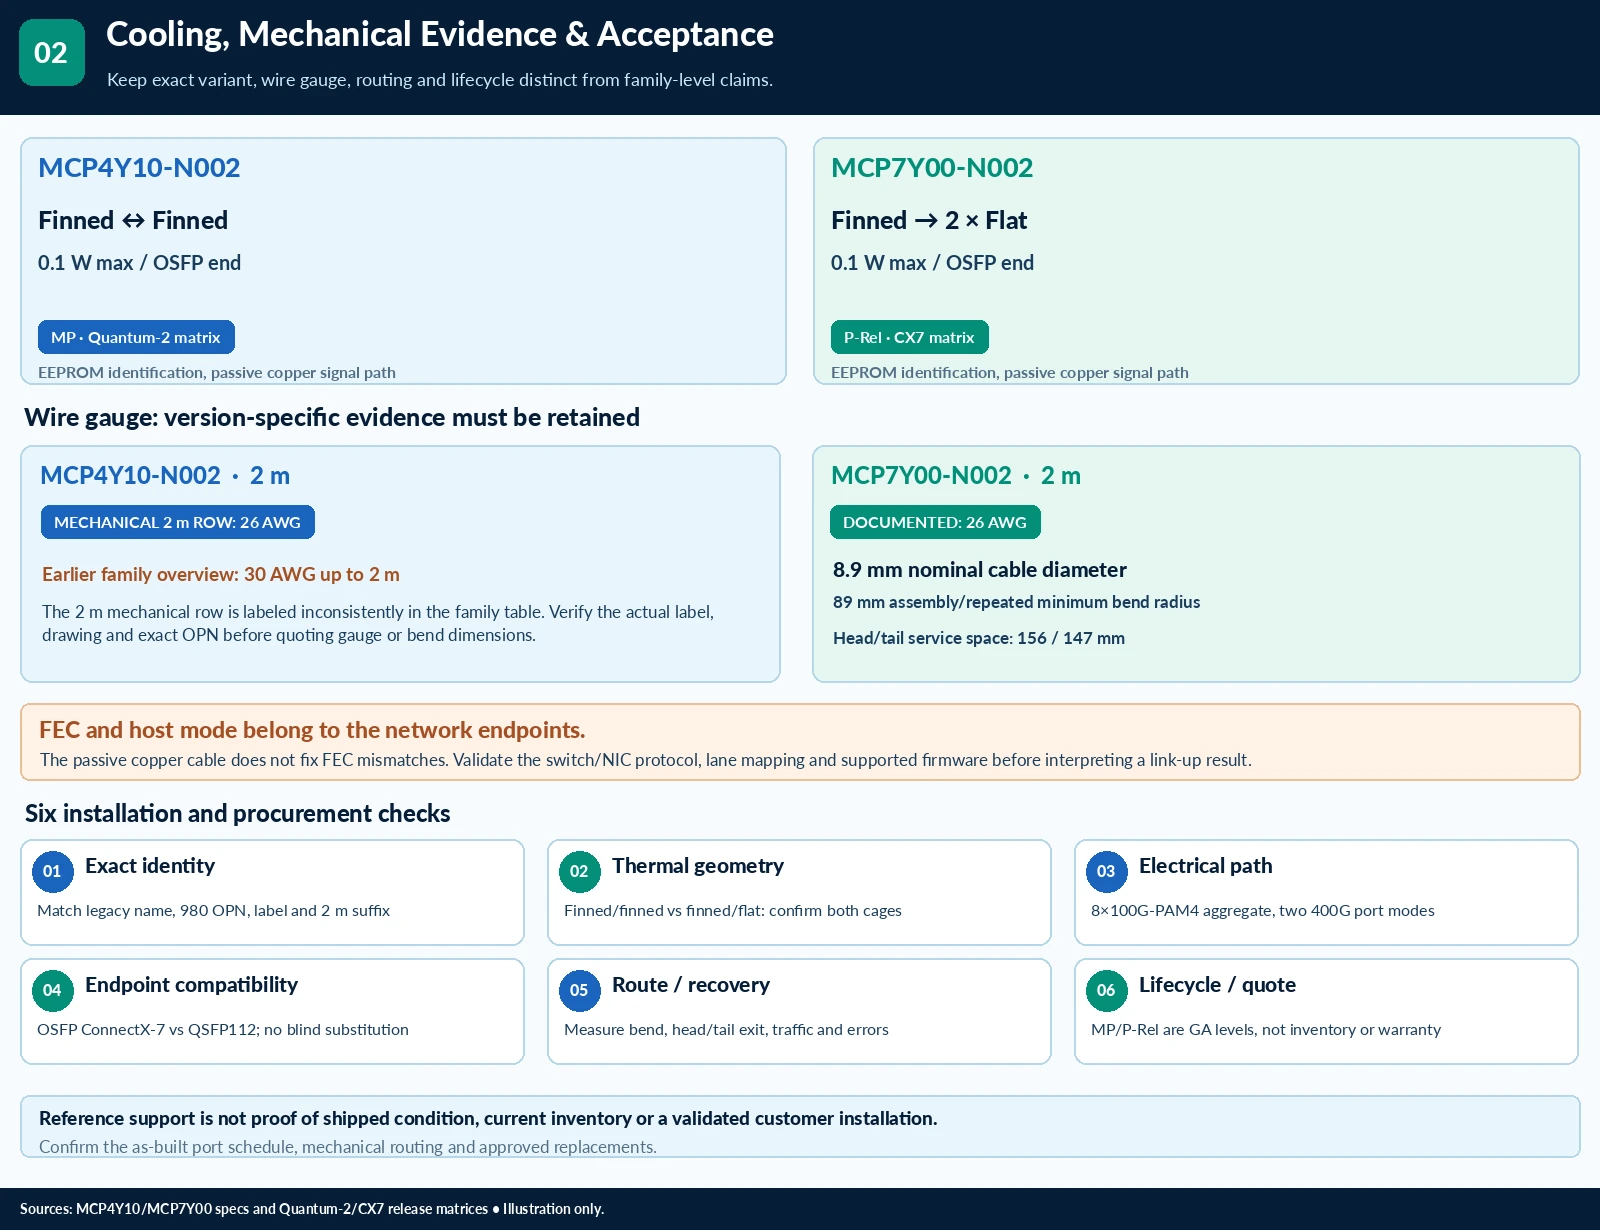Click the Sources footer text
The width and height of the screenshot is (1600, 1230).
click(312, 1209)
